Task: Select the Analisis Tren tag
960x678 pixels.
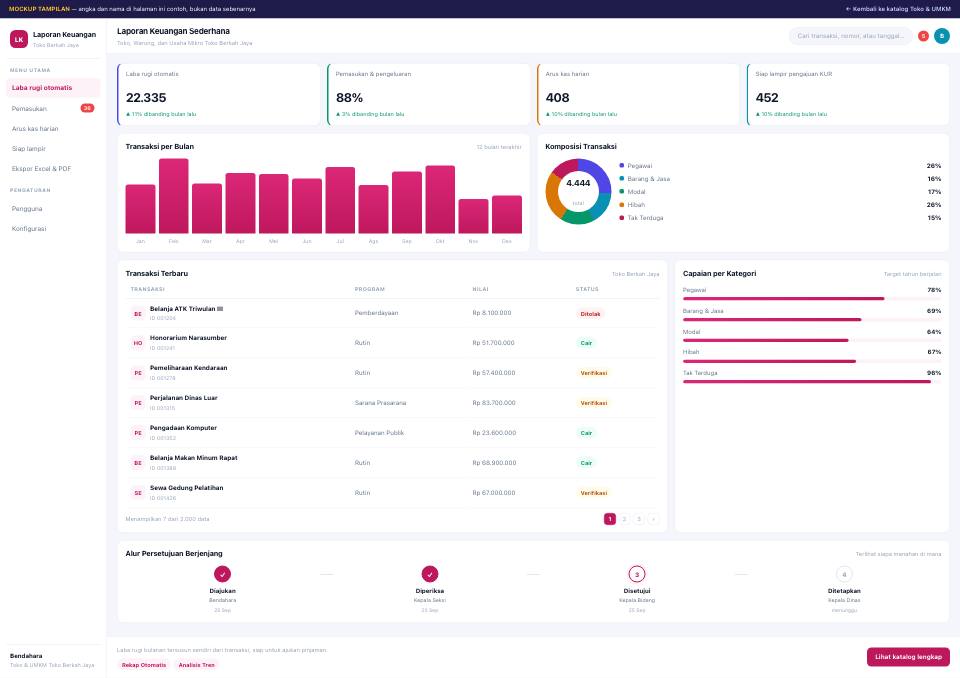Action: [x=197, y=665]
